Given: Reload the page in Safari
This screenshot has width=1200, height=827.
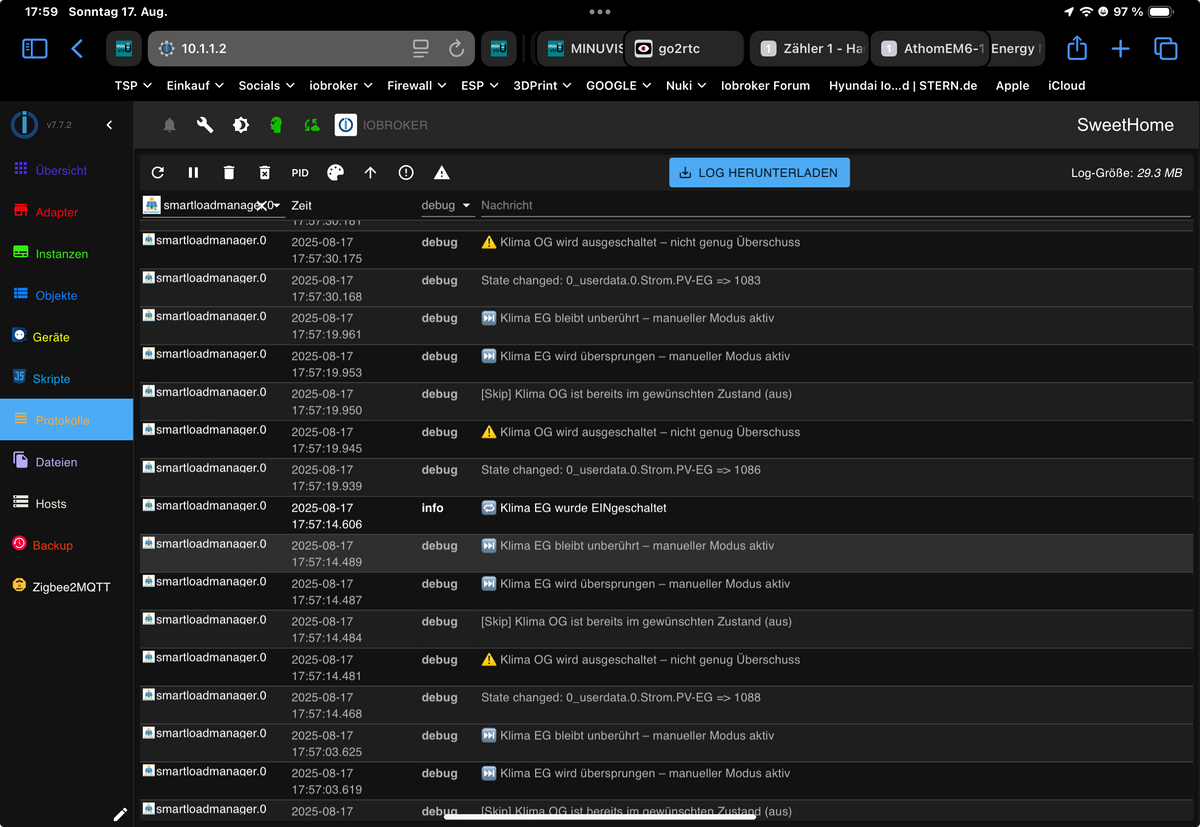Looking at the screenshot, I should [456, 48].
